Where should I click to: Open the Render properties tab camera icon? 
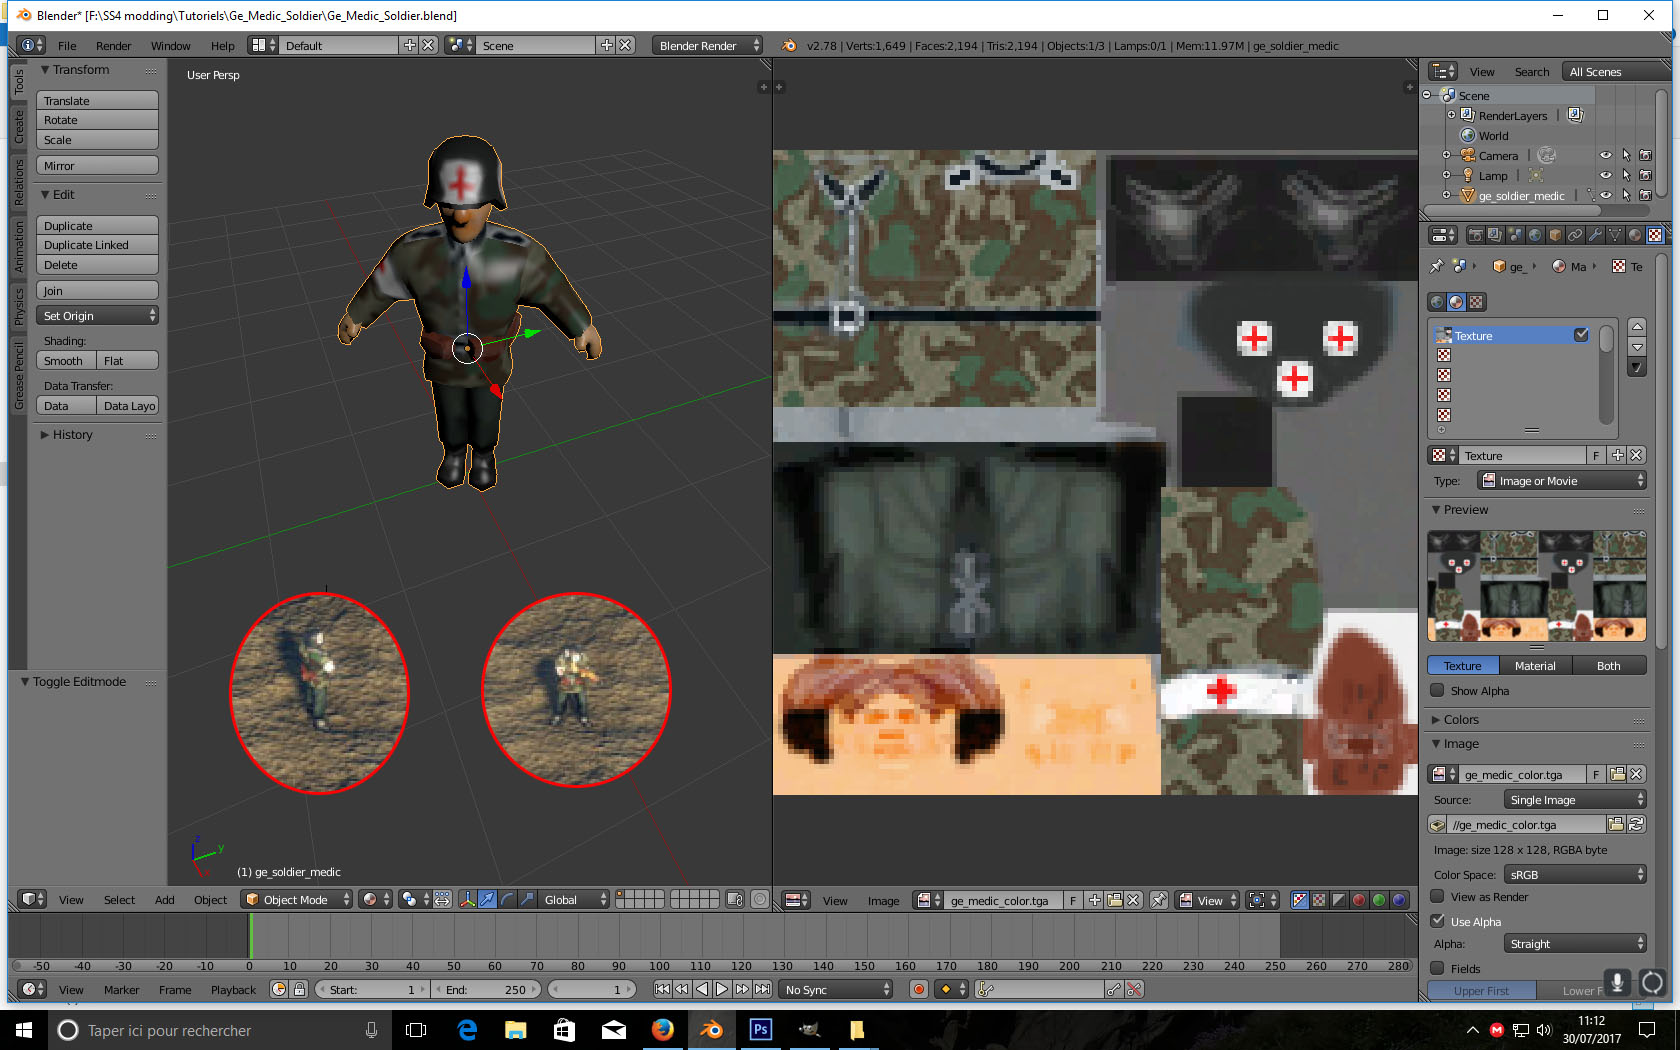click(x=1475, y=235)
